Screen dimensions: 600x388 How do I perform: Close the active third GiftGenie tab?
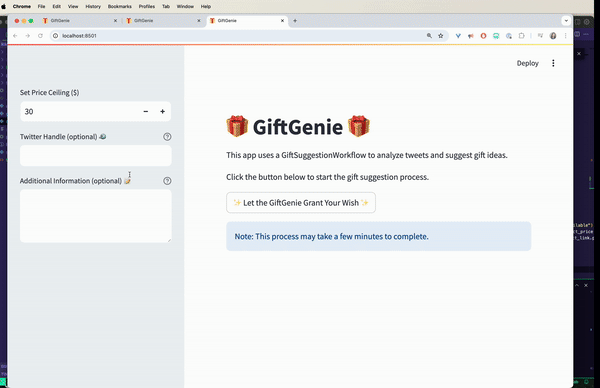tap(282, 21)
